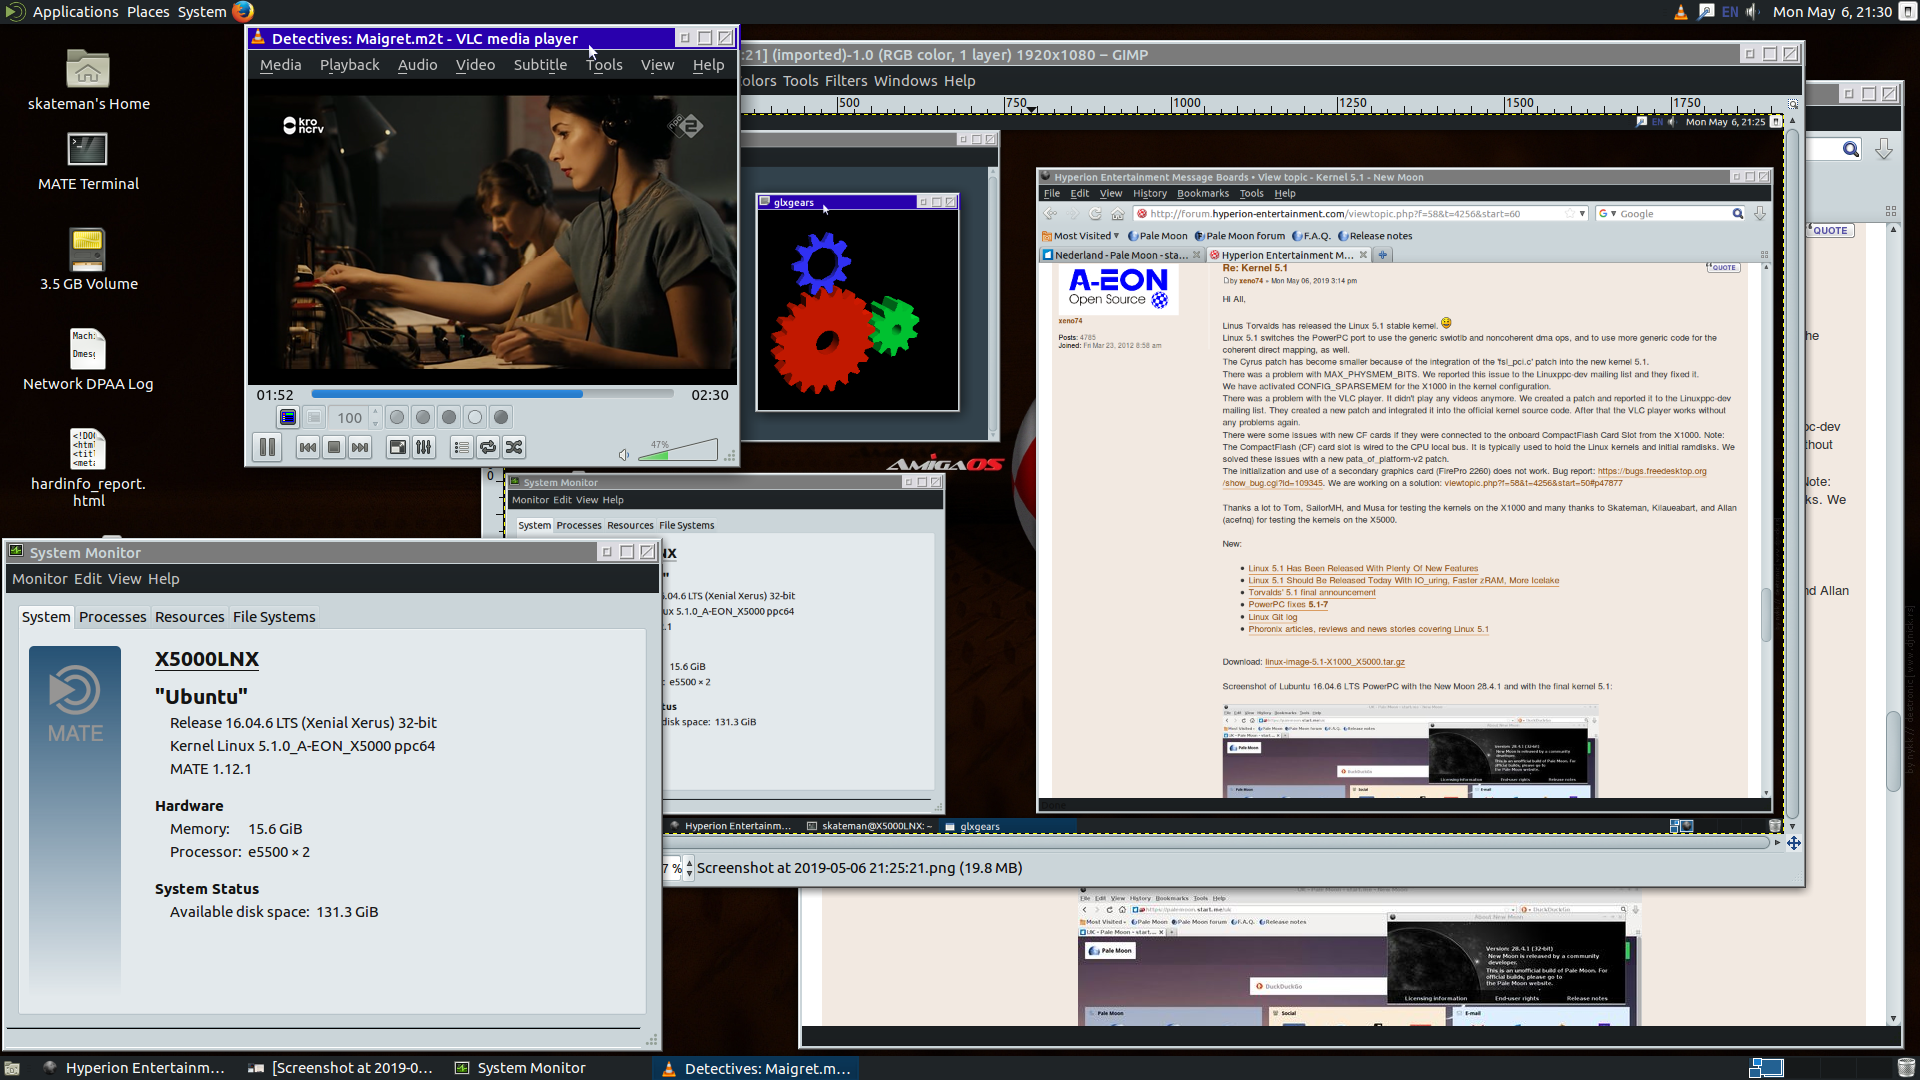Screen dimensions: 1920x1080
Task: Select Network DPAA Log file icon
Action: click(x=88, y=360)
